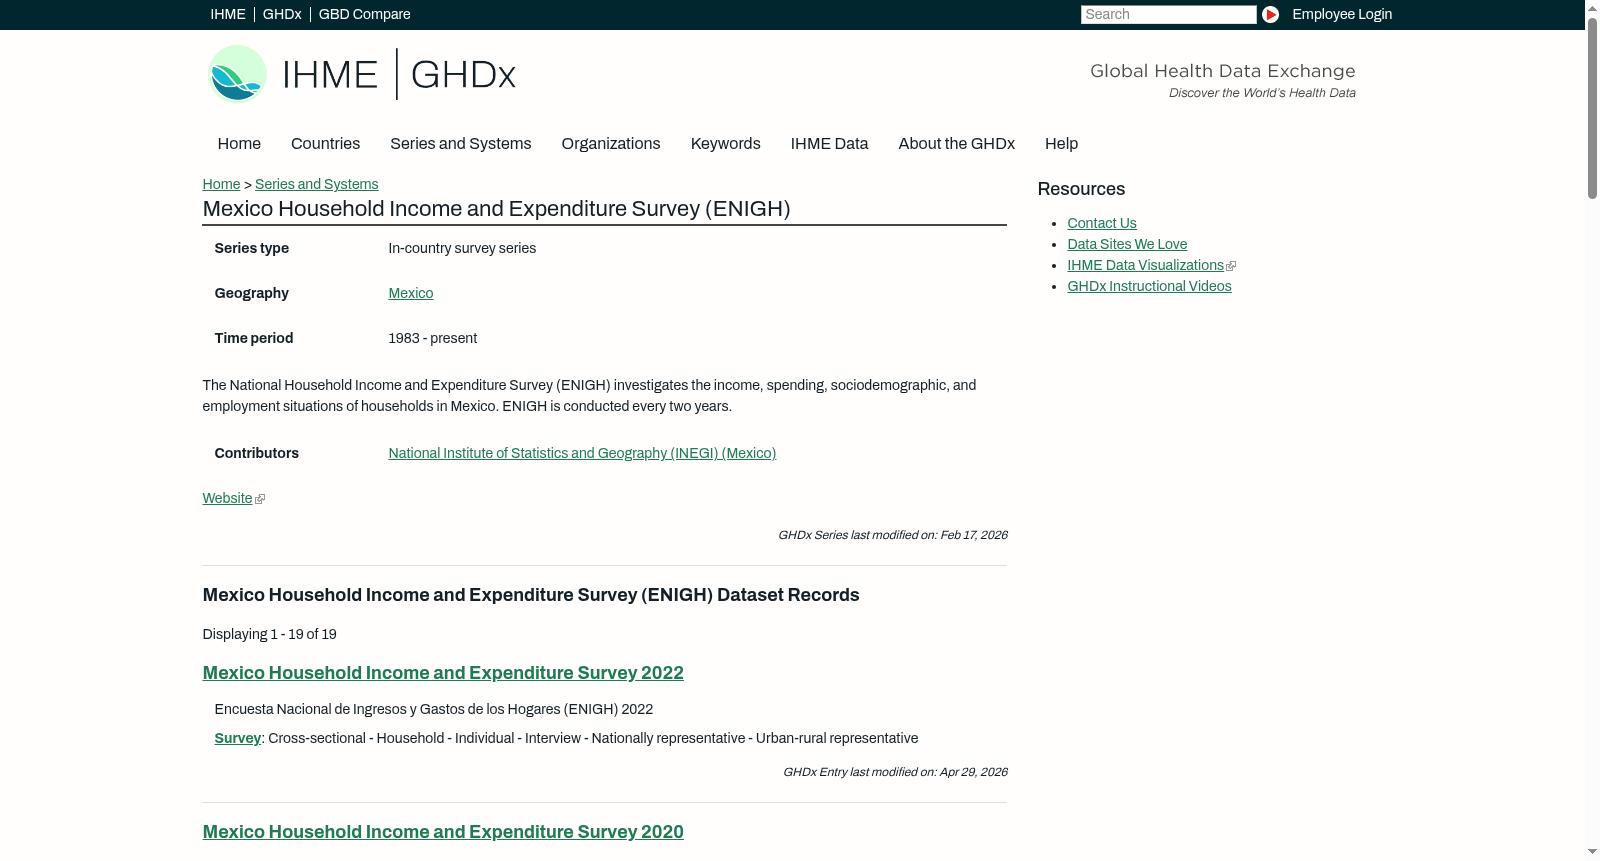Click the GHDx logo text in header
1600x861 pixels.
pos(463,75)
